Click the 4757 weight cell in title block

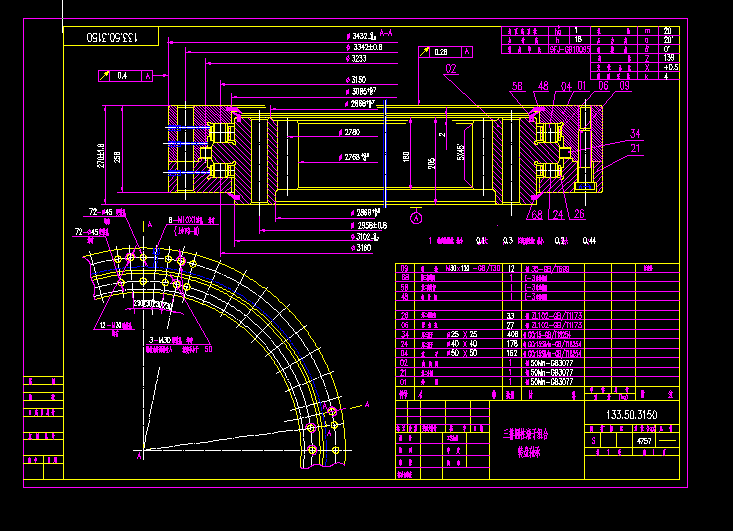[644, 441]
